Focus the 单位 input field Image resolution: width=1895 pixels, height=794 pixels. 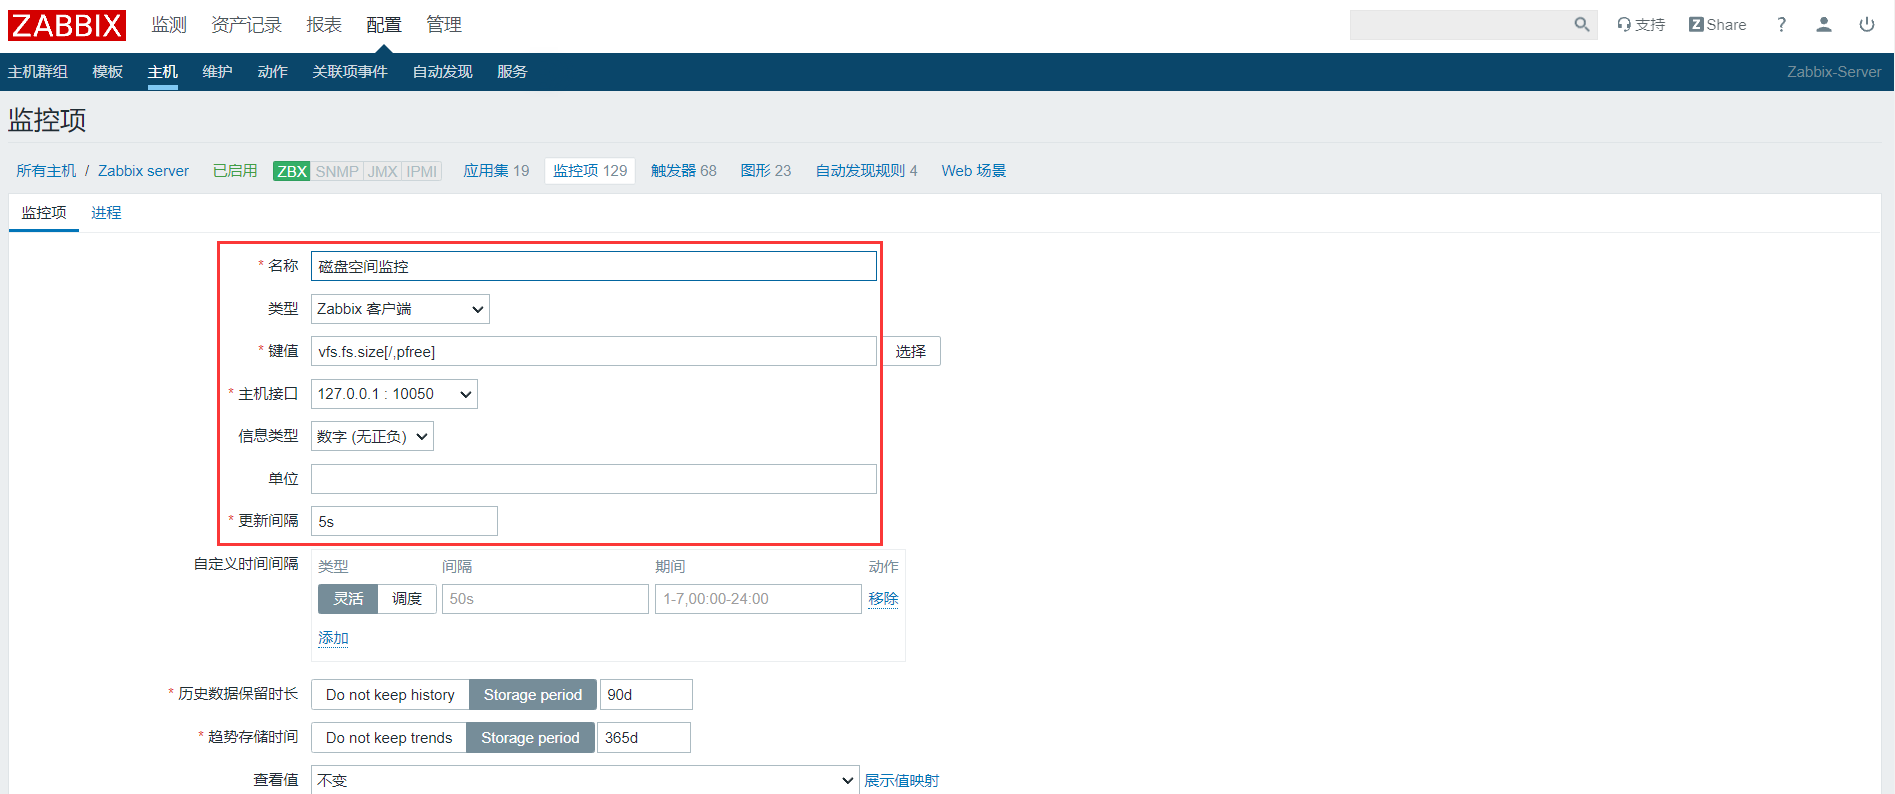594,479
